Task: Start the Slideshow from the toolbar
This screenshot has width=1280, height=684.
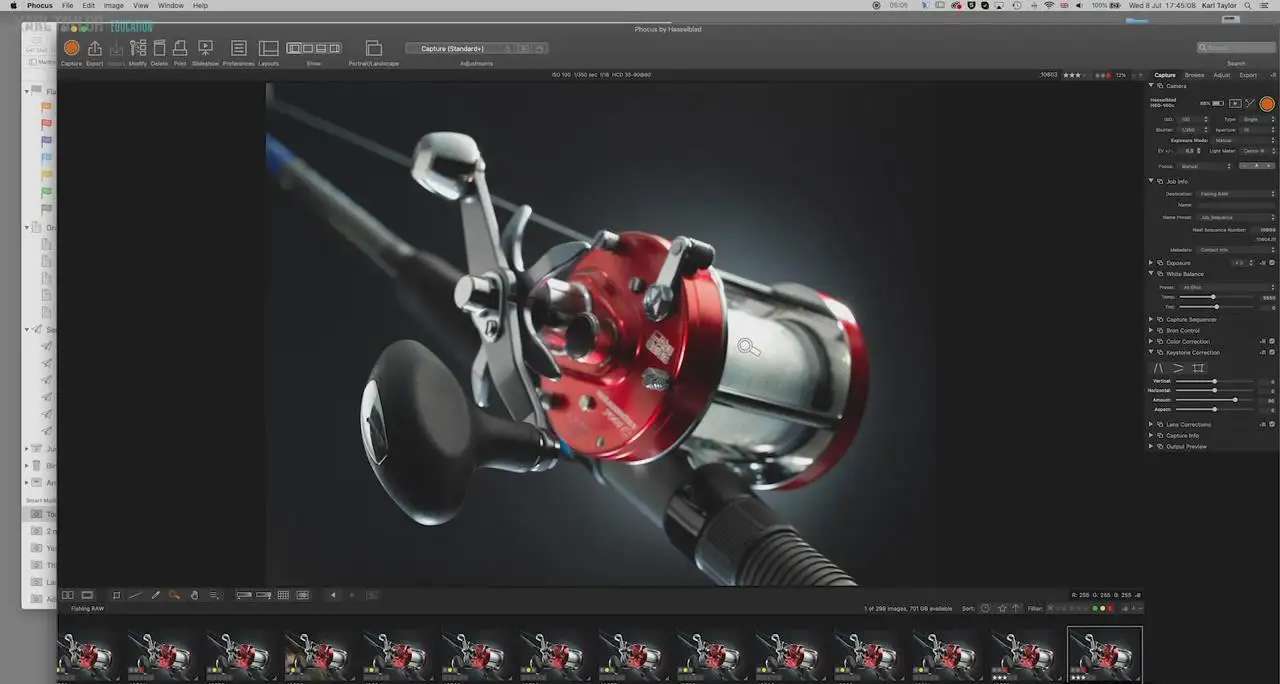Action: [x=205, y=48]
